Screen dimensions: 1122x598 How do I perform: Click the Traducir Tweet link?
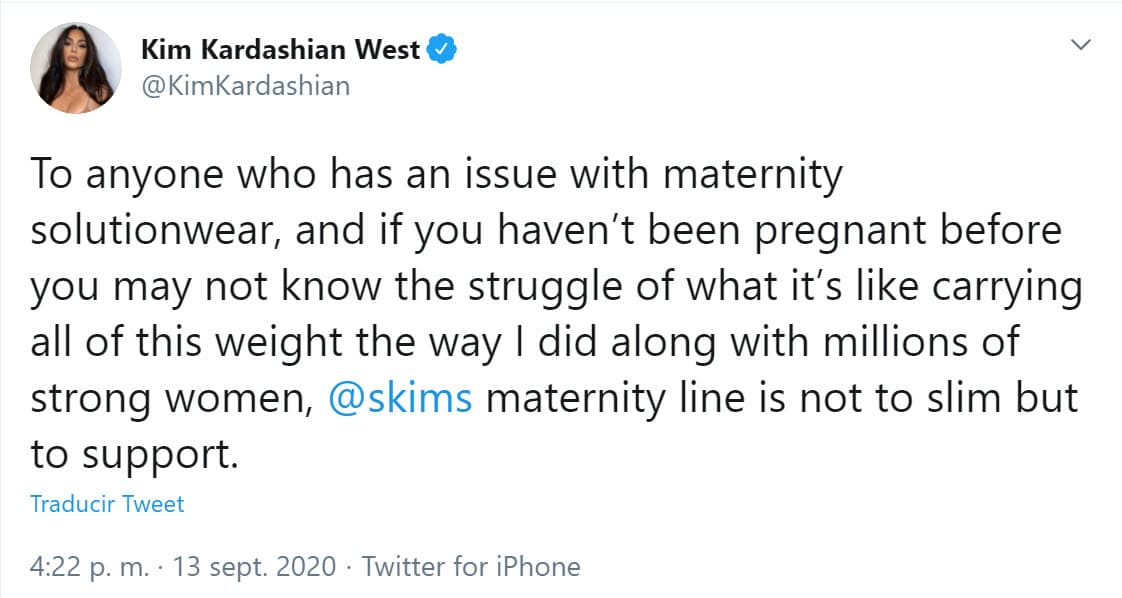(x=108, y=504)
